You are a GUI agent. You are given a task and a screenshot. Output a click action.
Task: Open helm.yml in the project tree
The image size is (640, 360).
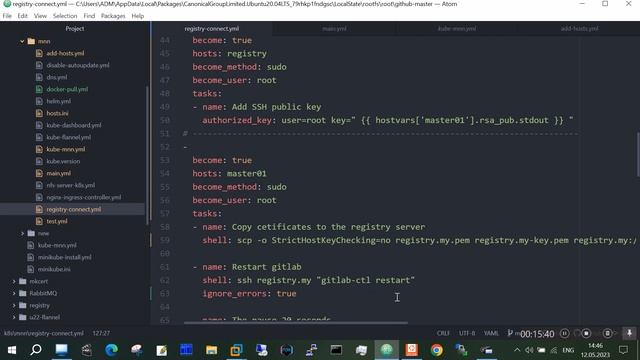(58, 101)
